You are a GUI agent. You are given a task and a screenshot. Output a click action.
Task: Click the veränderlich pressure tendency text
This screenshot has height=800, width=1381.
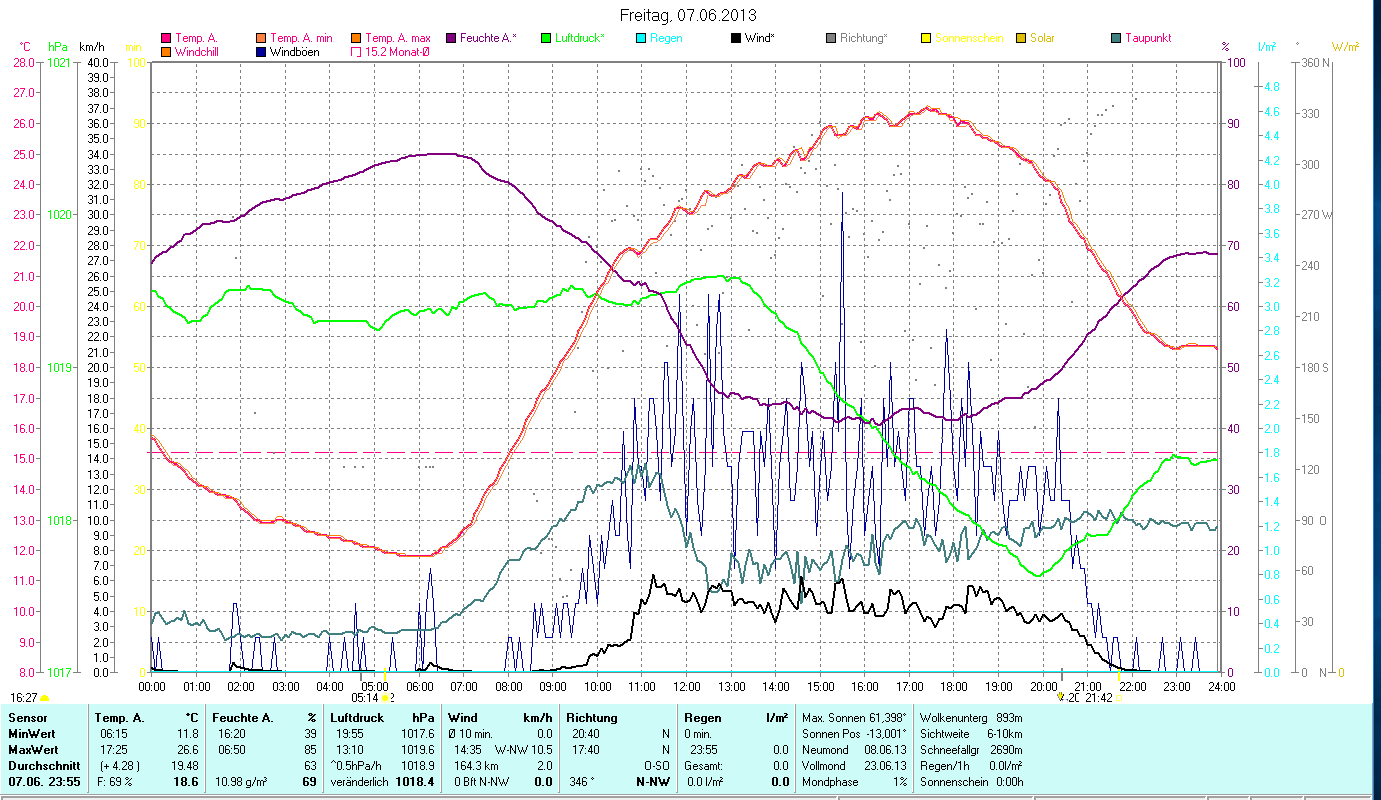coord(360,780)
